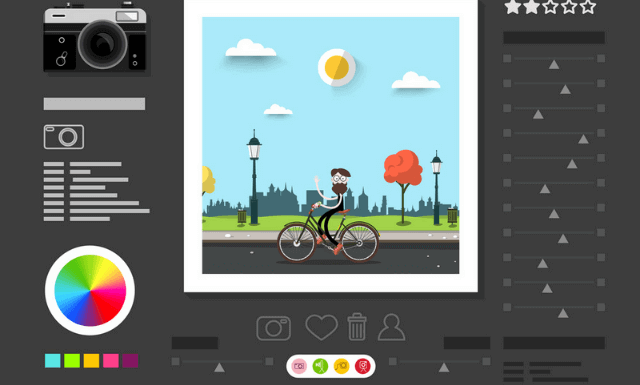Choose the pink circular camera icon
Viewport: 640px width, 385px height.
299,366
